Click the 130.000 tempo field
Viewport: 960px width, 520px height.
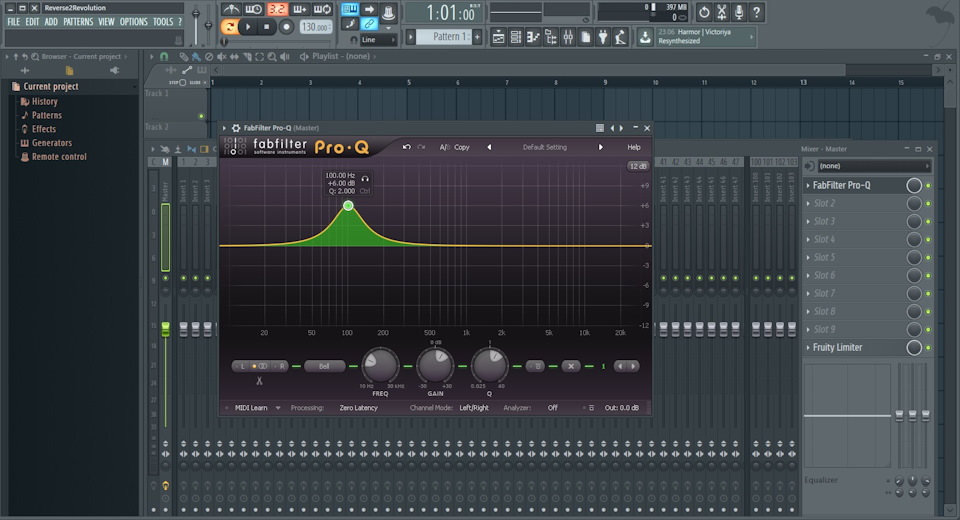[x=316, y=27]
